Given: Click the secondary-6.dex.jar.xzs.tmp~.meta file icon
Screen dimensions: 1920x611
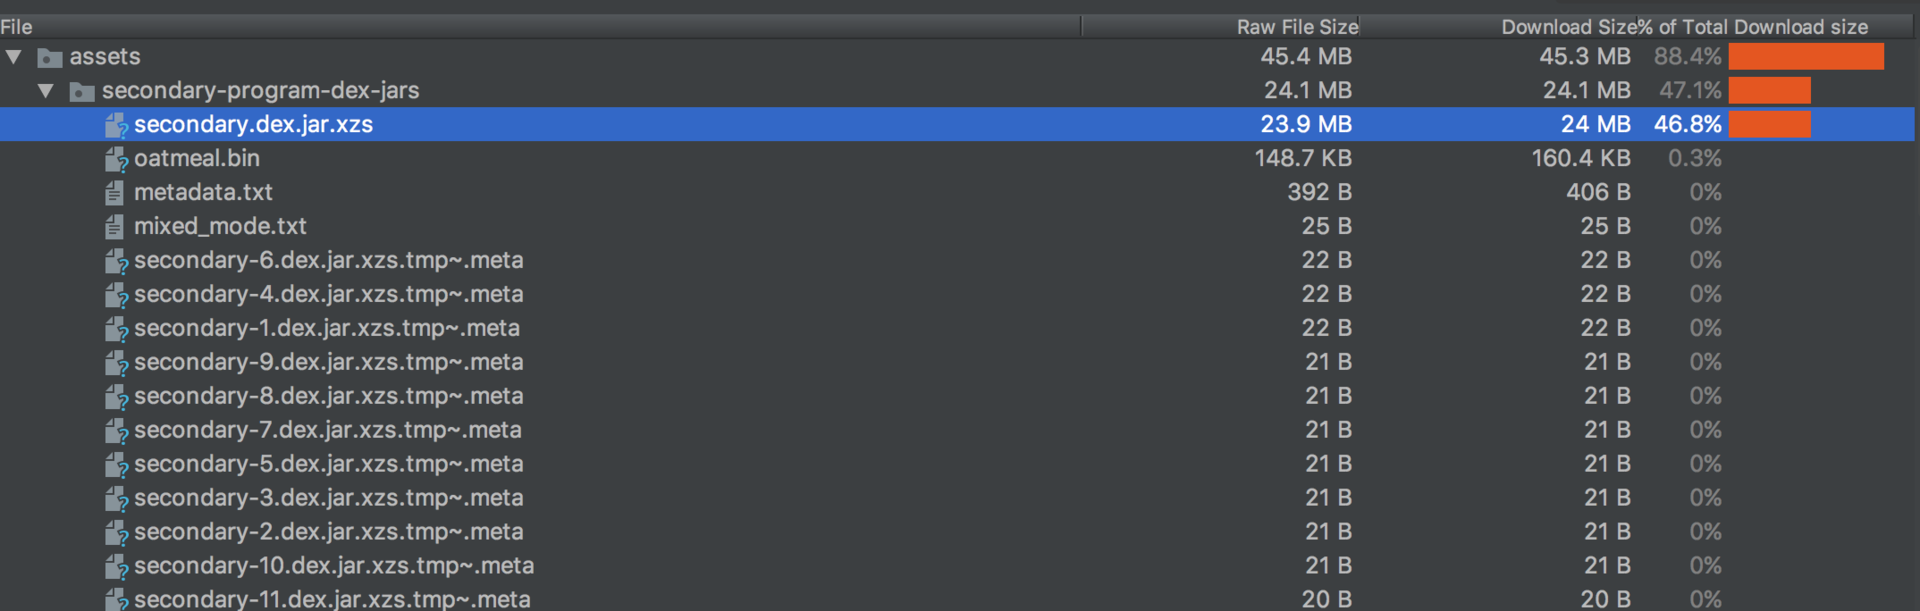Looking at the screenshot, I should coord(116,261).
